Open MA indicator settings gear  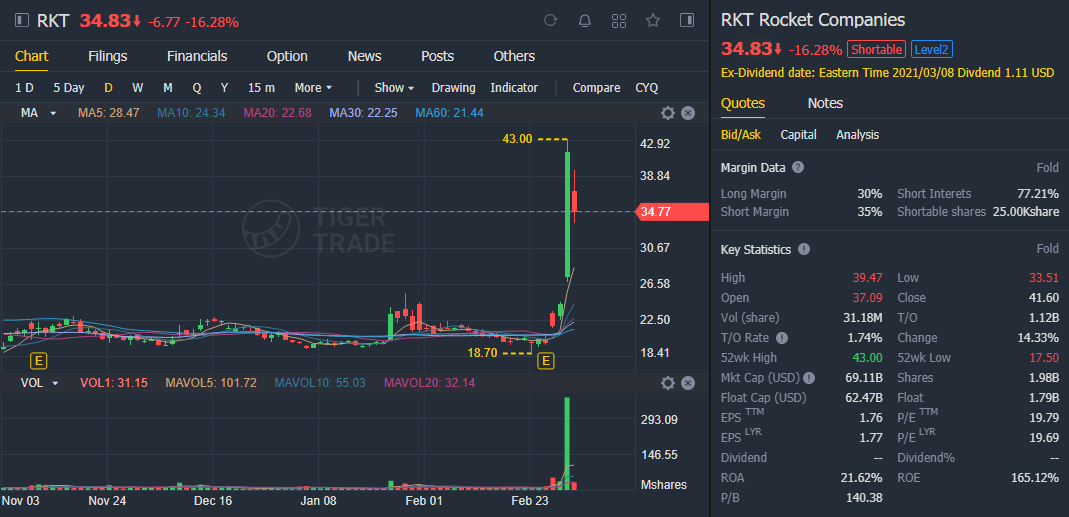667,113
